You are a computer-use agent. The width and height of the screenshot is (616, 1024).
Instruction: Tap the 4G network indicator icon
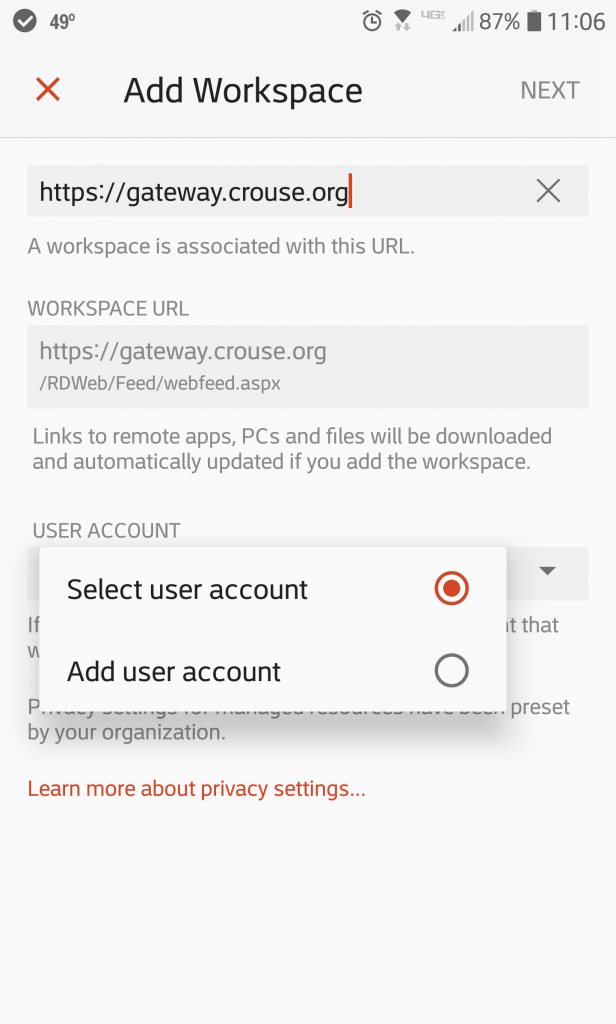click(432, 15)
